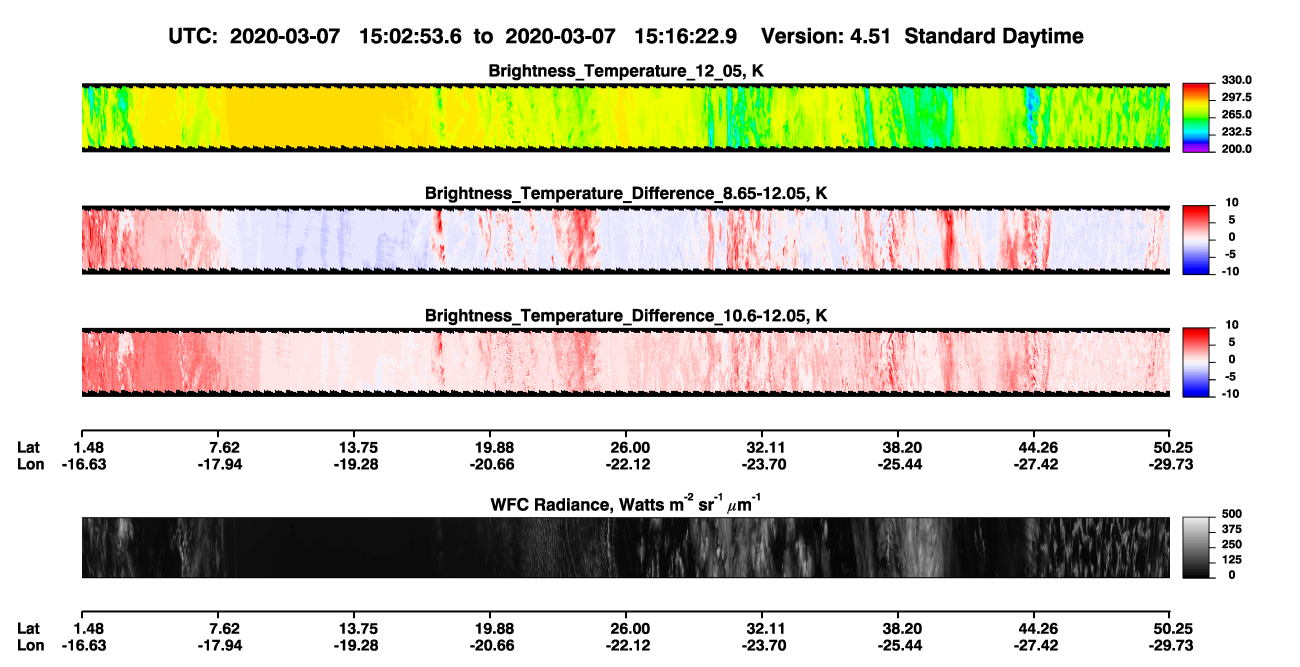
Task: Click latitude 44.26 under the 10.6-12.05 panel
Action: pos(1034,447)
